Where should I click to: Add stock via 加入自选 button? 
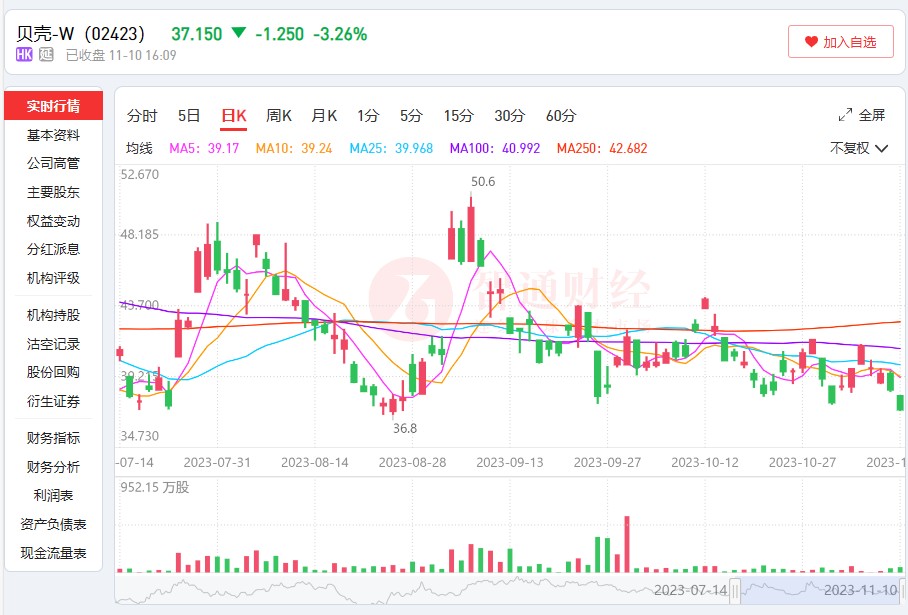click(840, 42)
